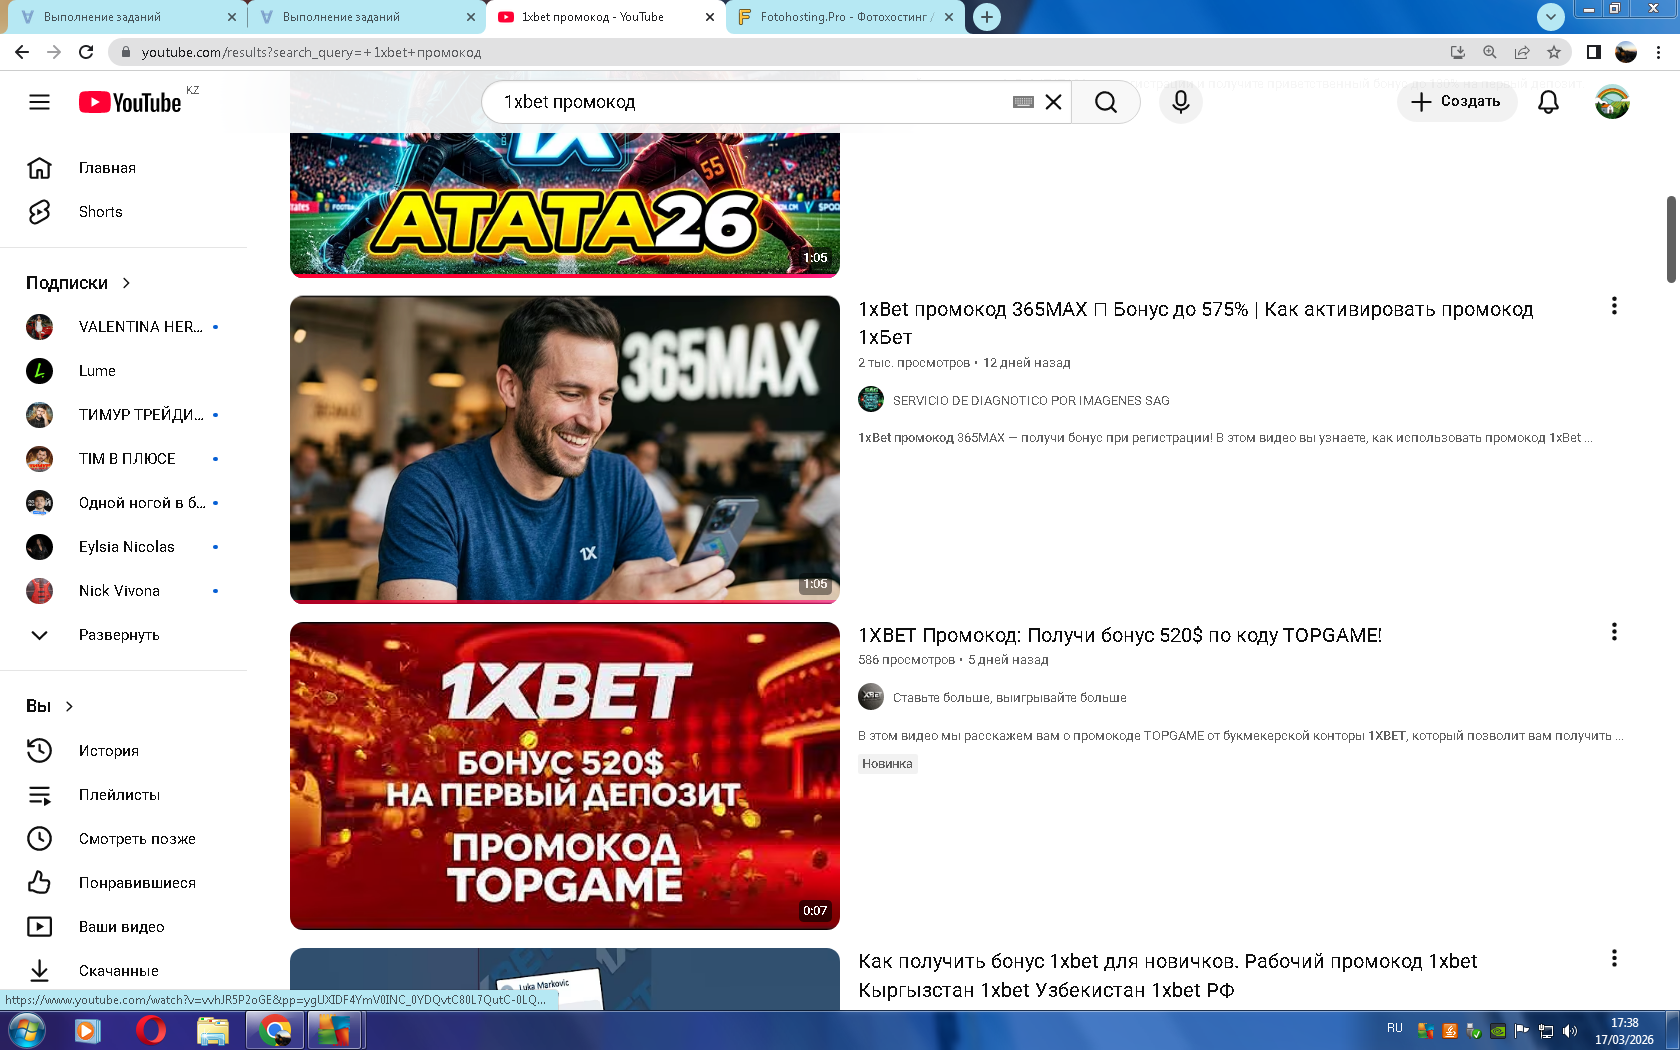Click Chrome icon in taskbar
This screenshot has width=1680, height=1050.
click(x=275, y=1030)
